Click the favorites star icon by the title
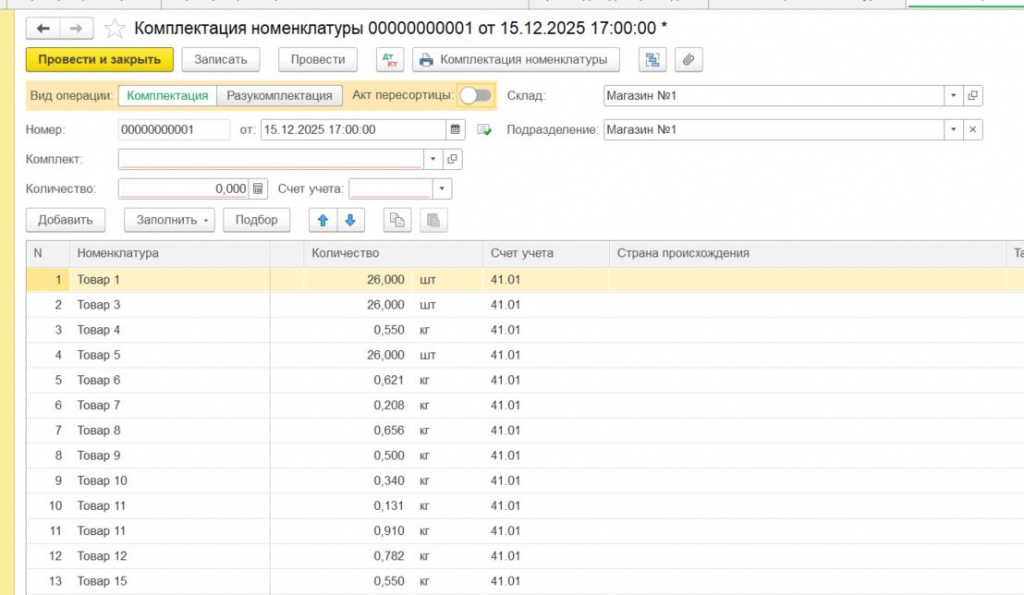Image resolution: width=1024 pixels, height=595 pixels. [115, 29]
